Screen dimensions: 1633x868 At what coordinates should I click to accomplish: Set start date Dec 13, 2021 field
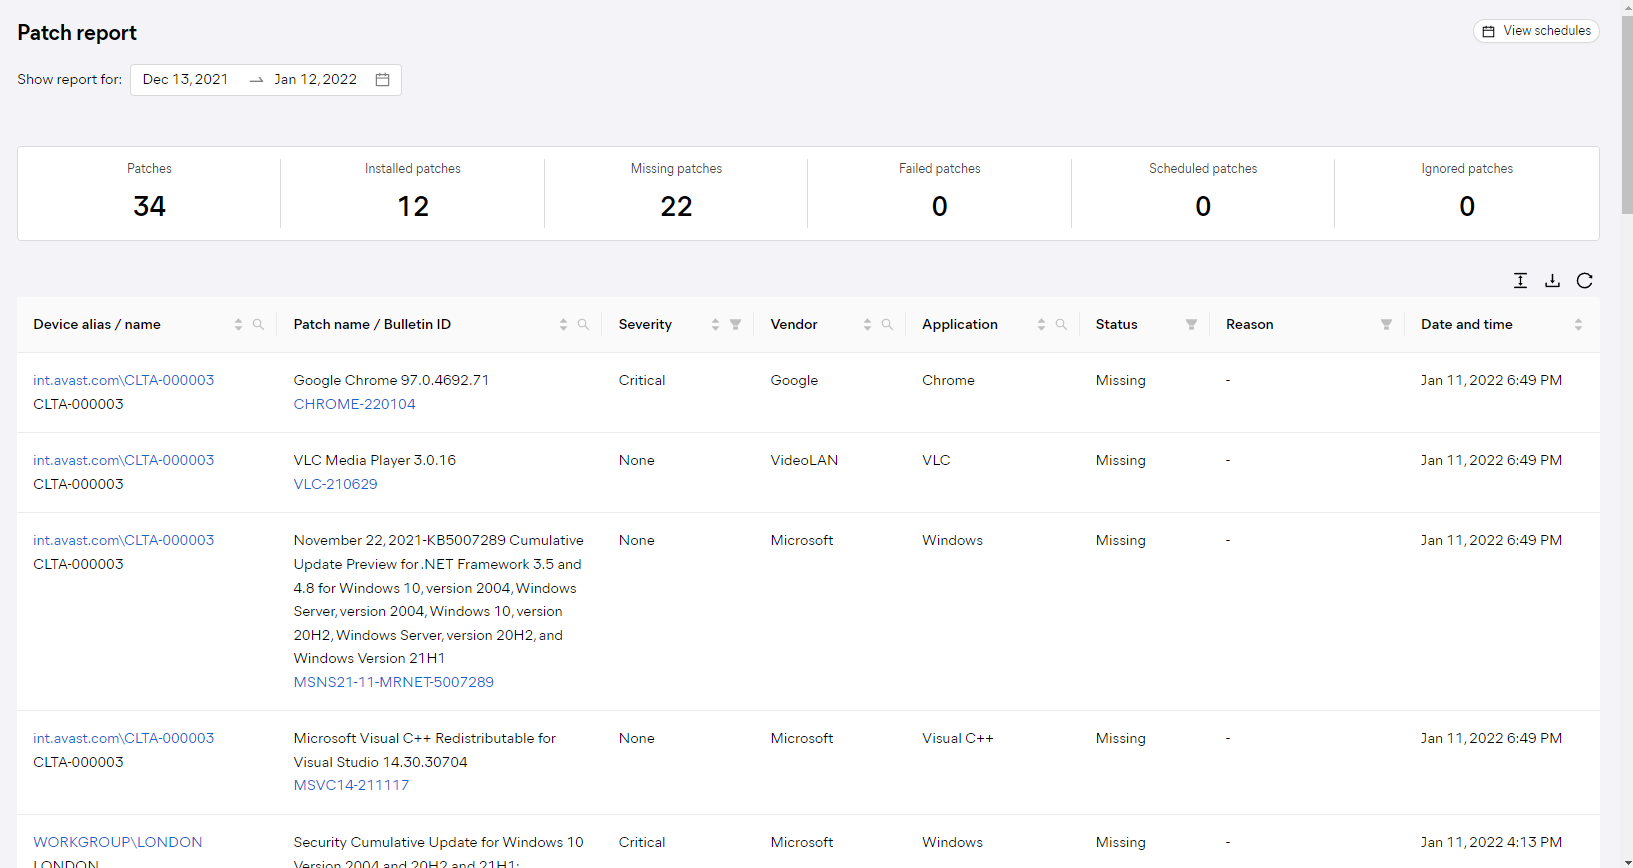coord(186,80)
